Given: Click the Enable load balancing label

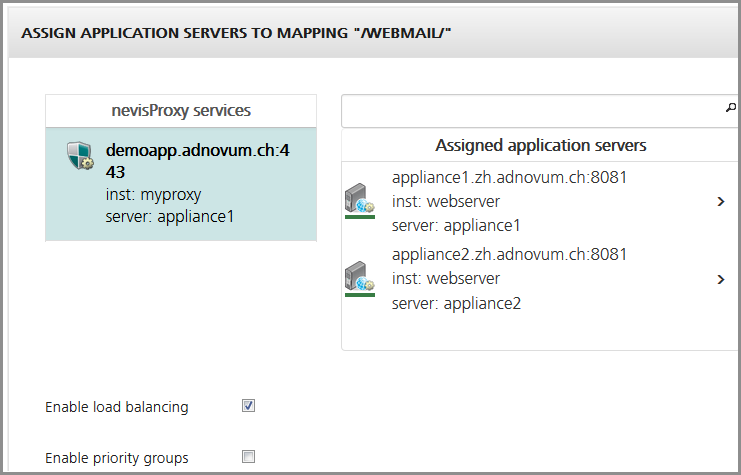Looking at the screenshot, I should tap(117, 407).
